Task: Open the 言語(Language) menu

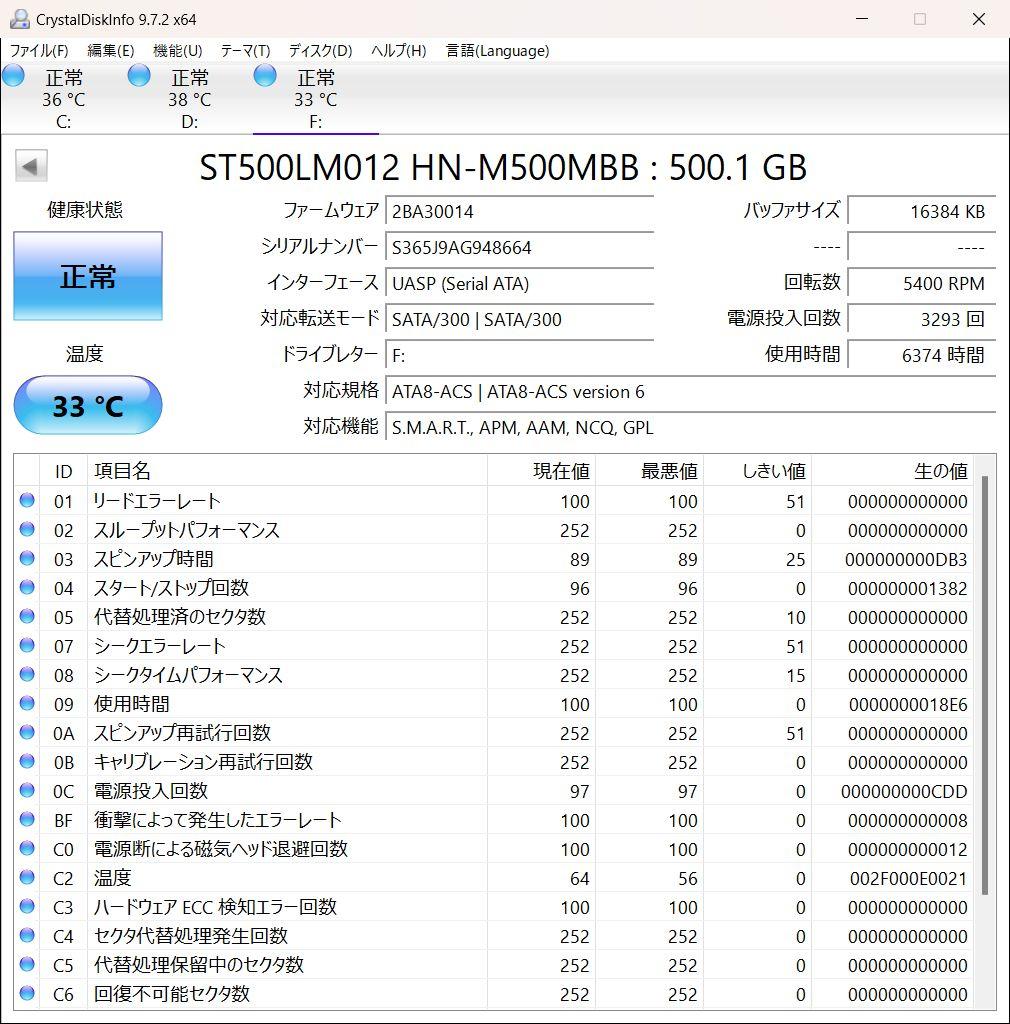Action: click(x=497, y=50)
